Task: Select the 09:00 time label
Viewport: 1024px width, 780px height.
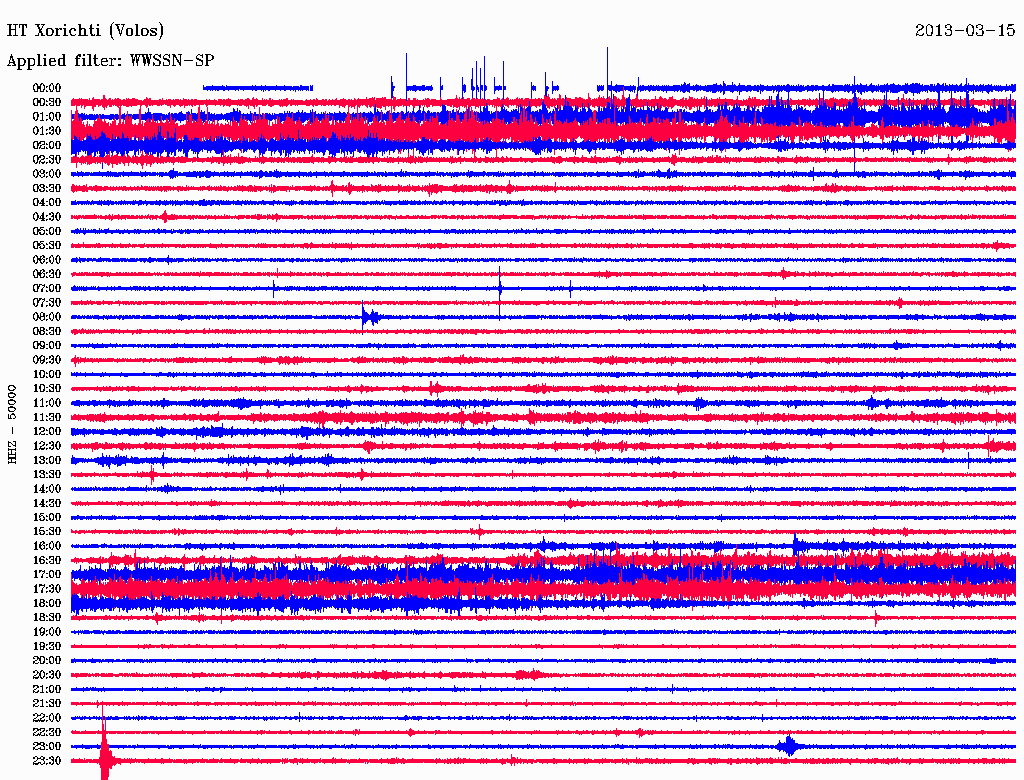Action: pos(47,346)
